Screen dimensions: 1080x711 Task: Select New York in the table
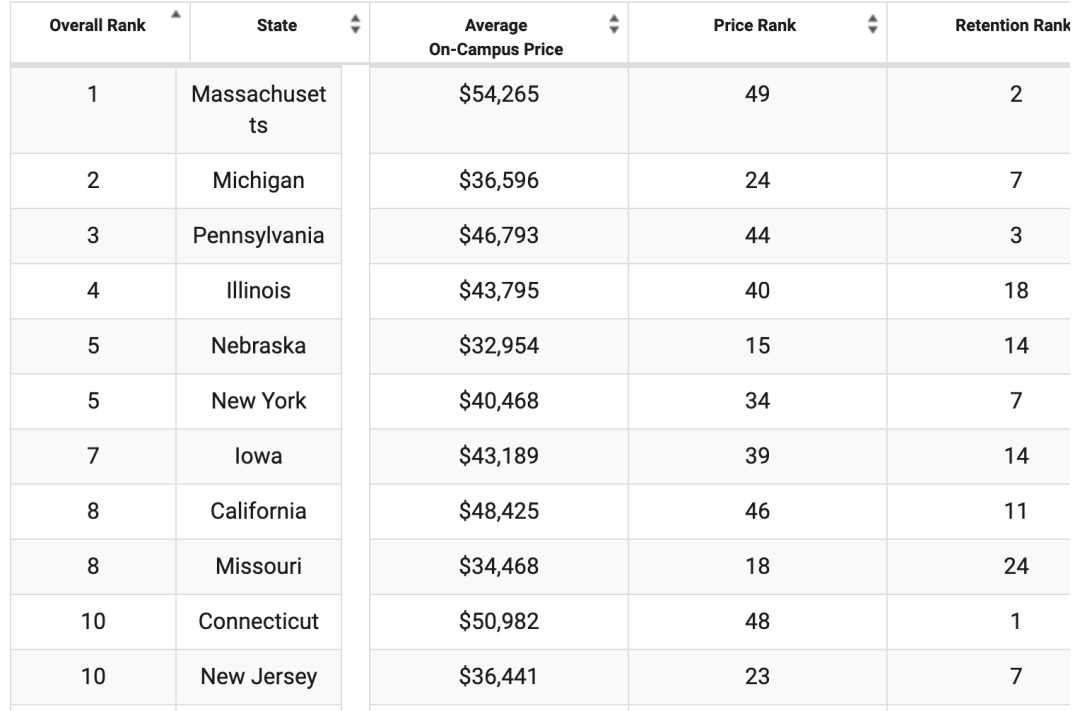point(258,401)
